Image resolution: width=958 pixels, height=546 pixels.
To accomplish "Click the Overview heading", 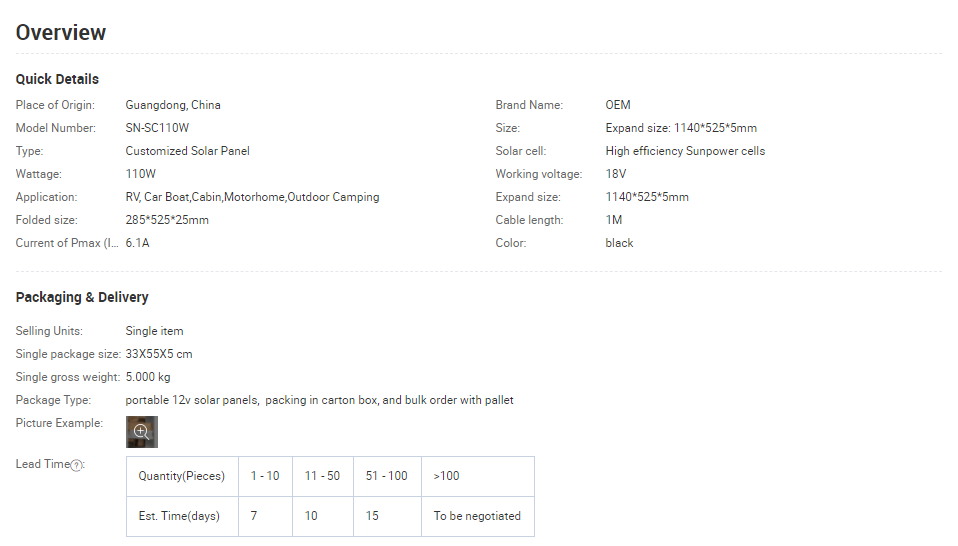I will pyautogui.click(x=61, y=32).
